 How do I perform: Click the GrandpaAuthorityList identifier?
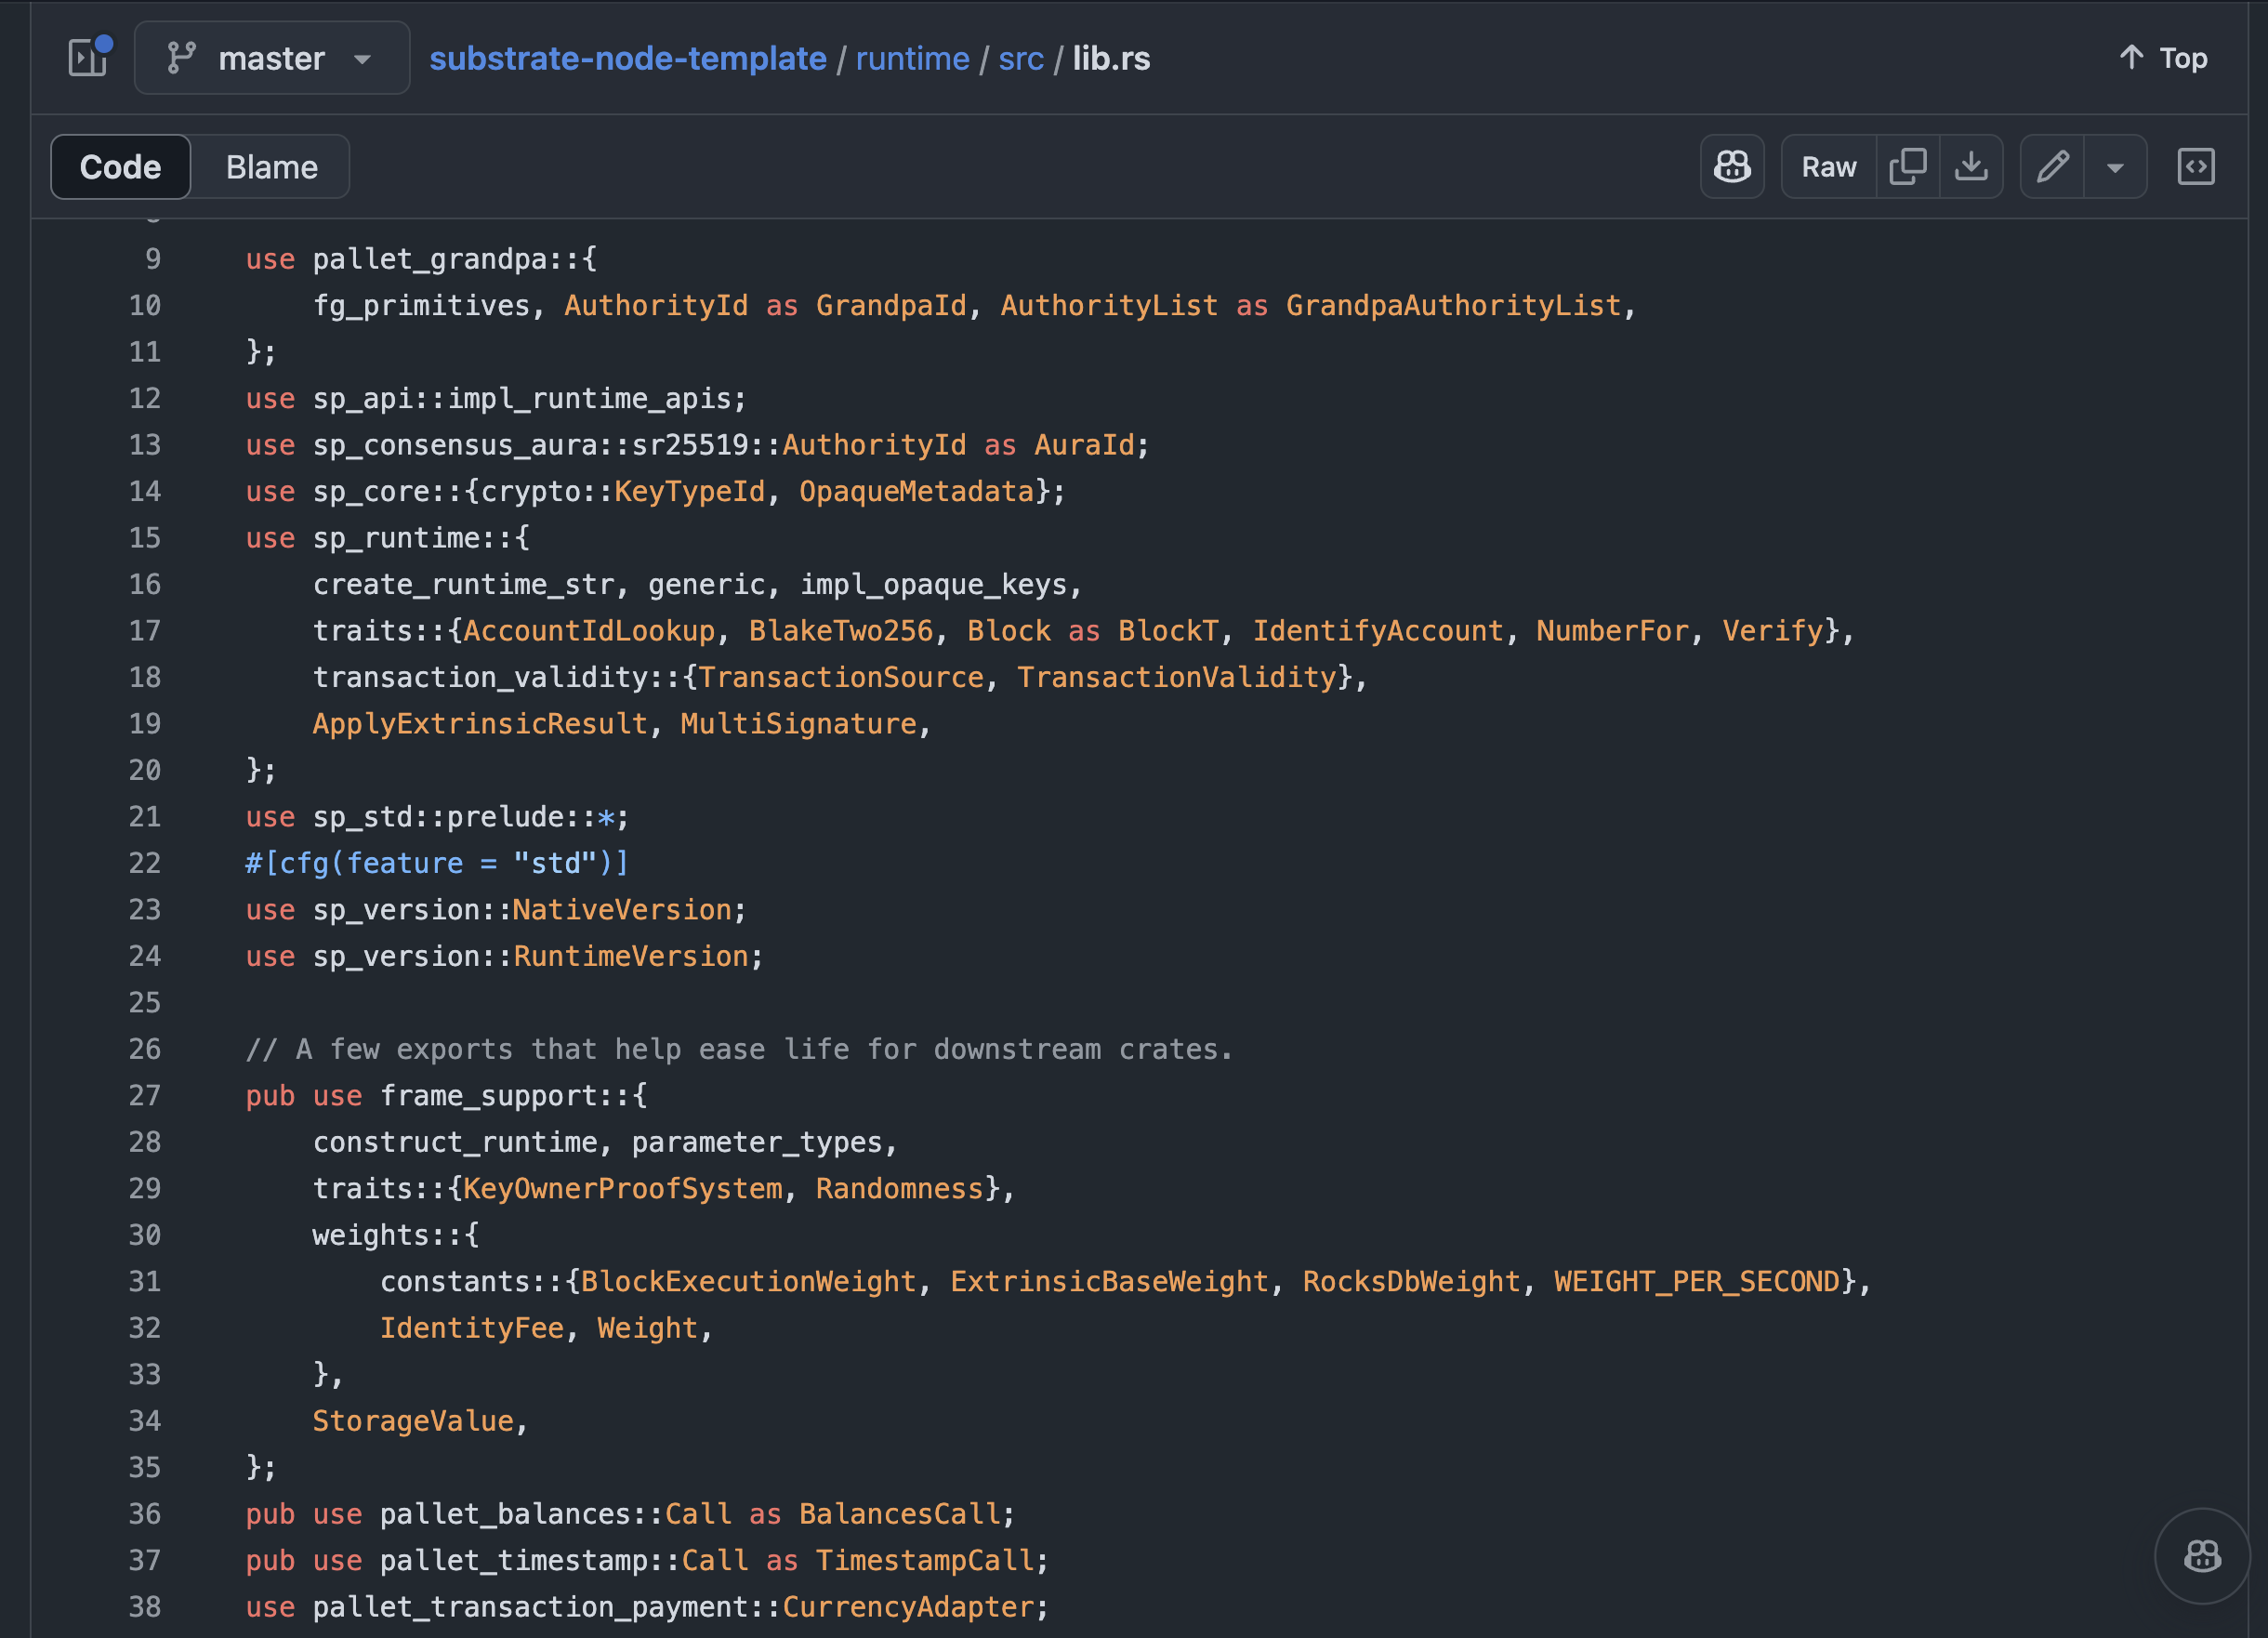[x=1453, y=306]
